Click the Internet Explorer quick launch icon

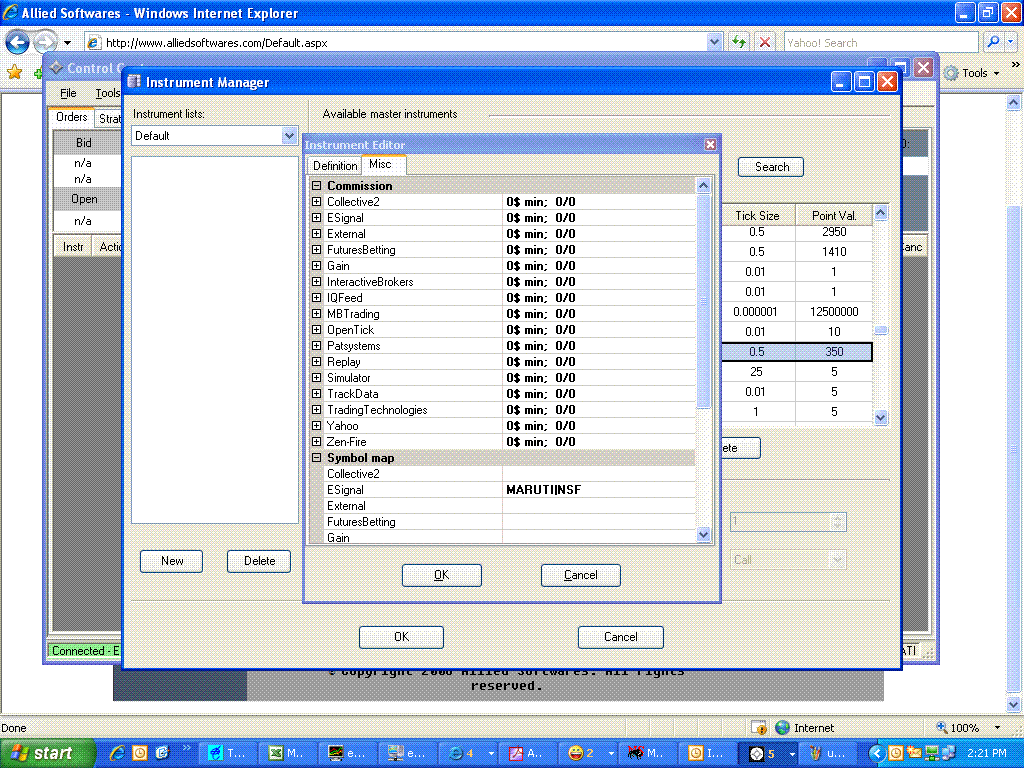[118, 753]
